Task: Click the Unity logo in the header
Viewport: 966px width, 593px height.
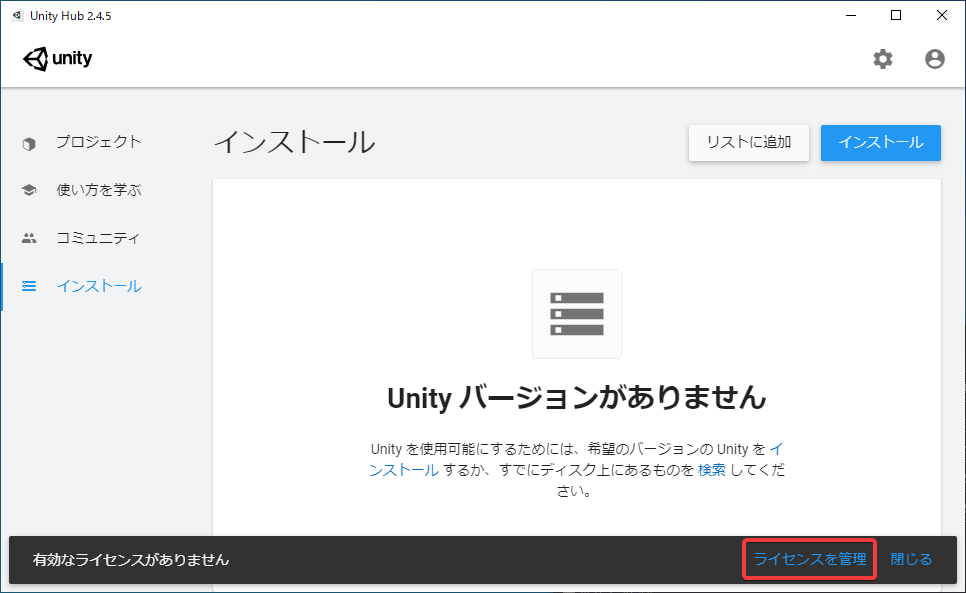Action: pos(57,58)
